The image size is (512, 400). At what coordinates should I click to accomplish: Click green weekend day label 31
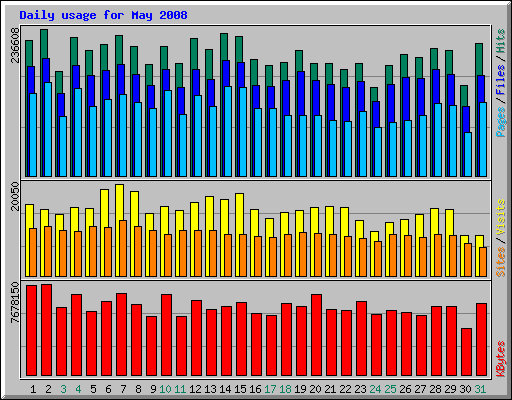click(x=480, y=389)
